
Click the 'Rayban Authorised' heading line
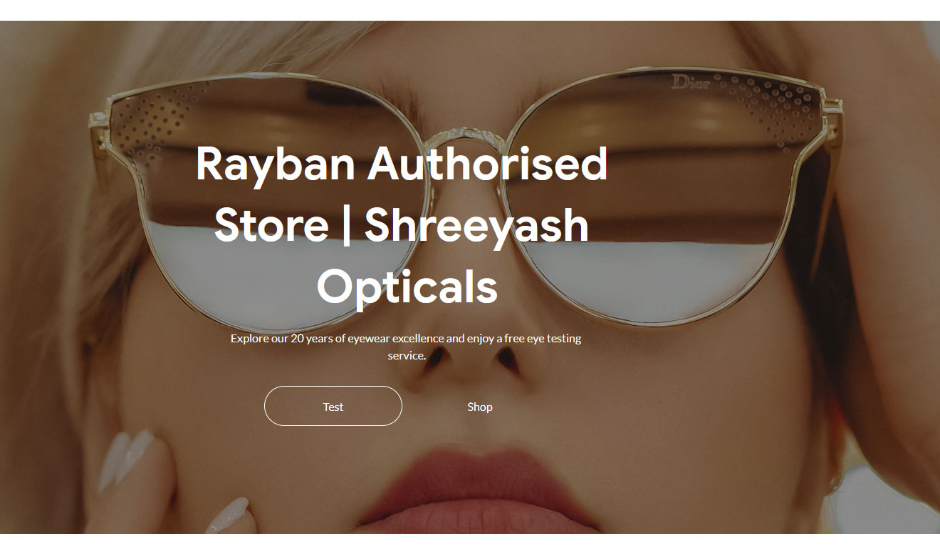pyautogui.click(x=402, y=164)
